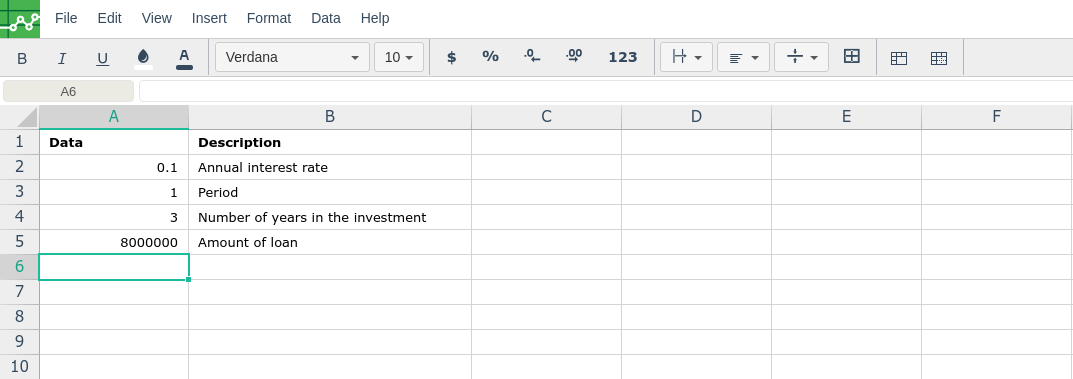This screenshot has height=379, width=1073.
Task: Open the Data menu
Action: click(x=326, y=18)
